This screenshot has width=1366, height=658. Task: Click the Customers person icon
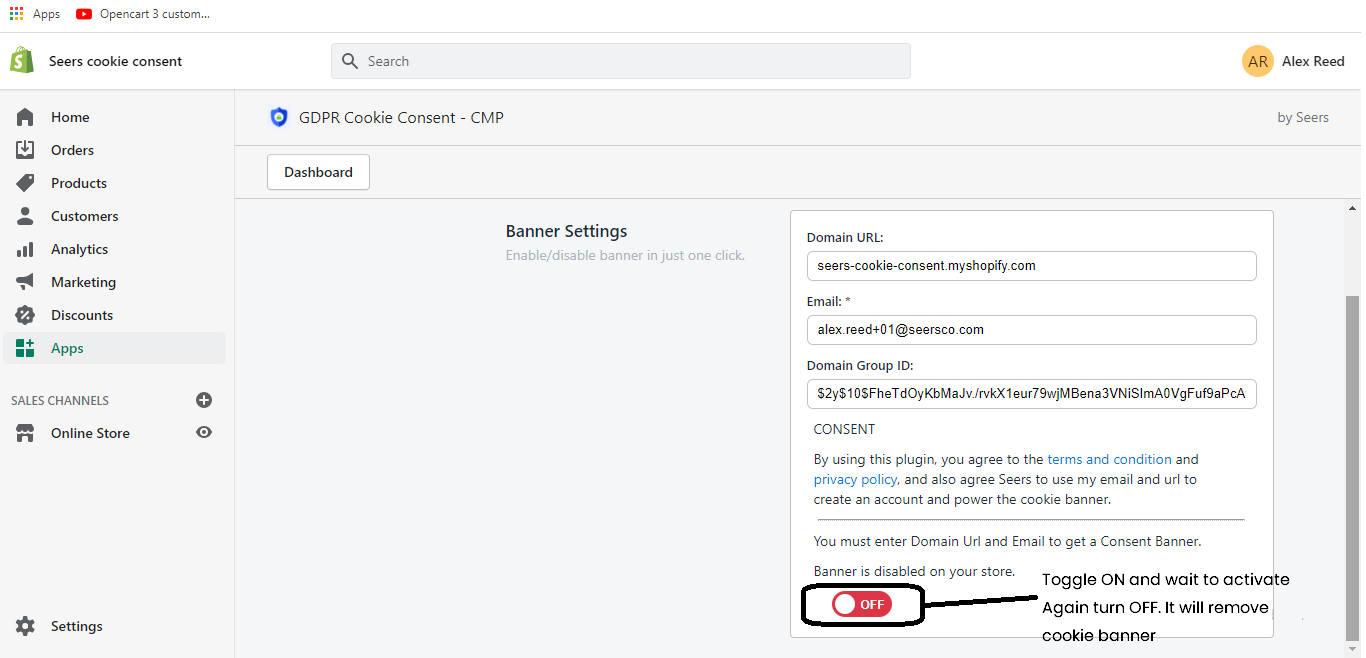(25, 216)
